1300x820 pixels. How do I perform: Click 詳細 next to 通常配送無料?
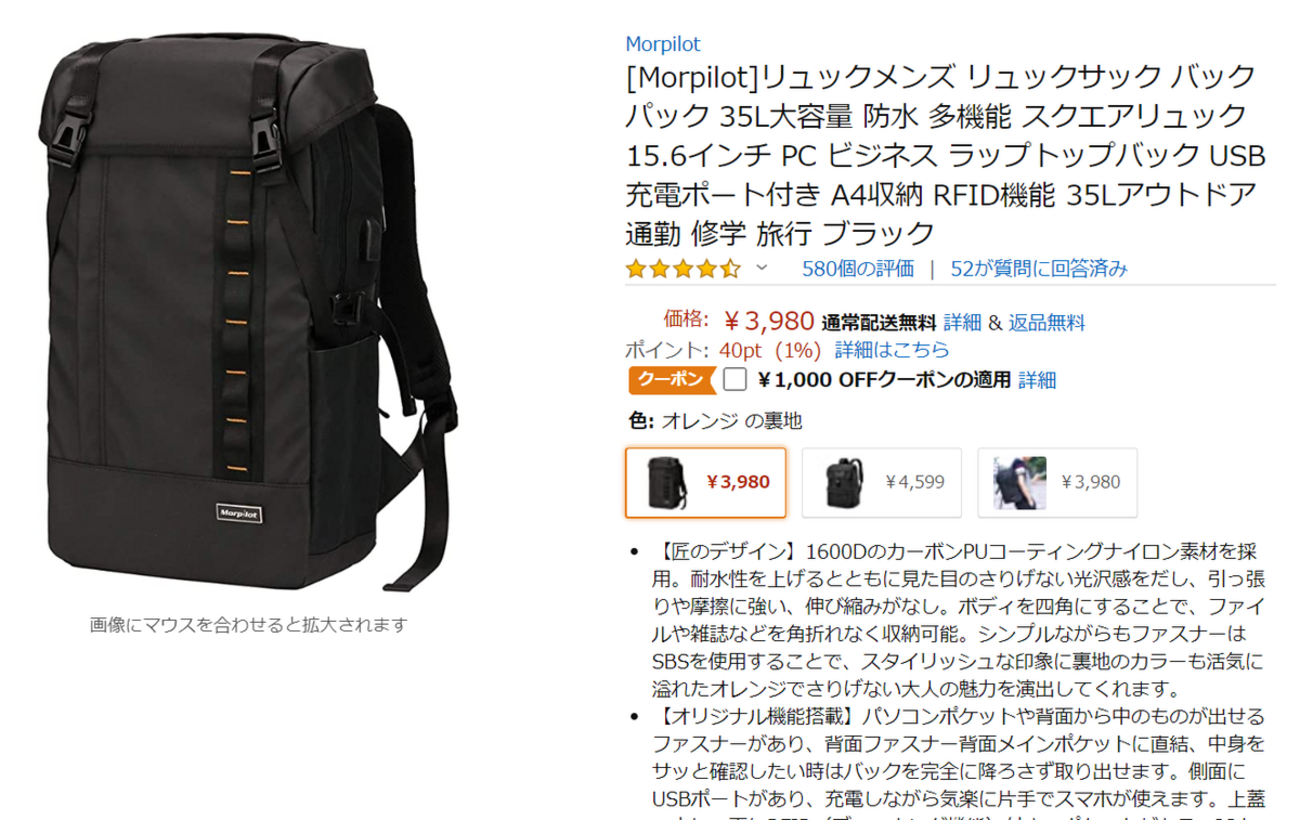click(x=963, y=323)
